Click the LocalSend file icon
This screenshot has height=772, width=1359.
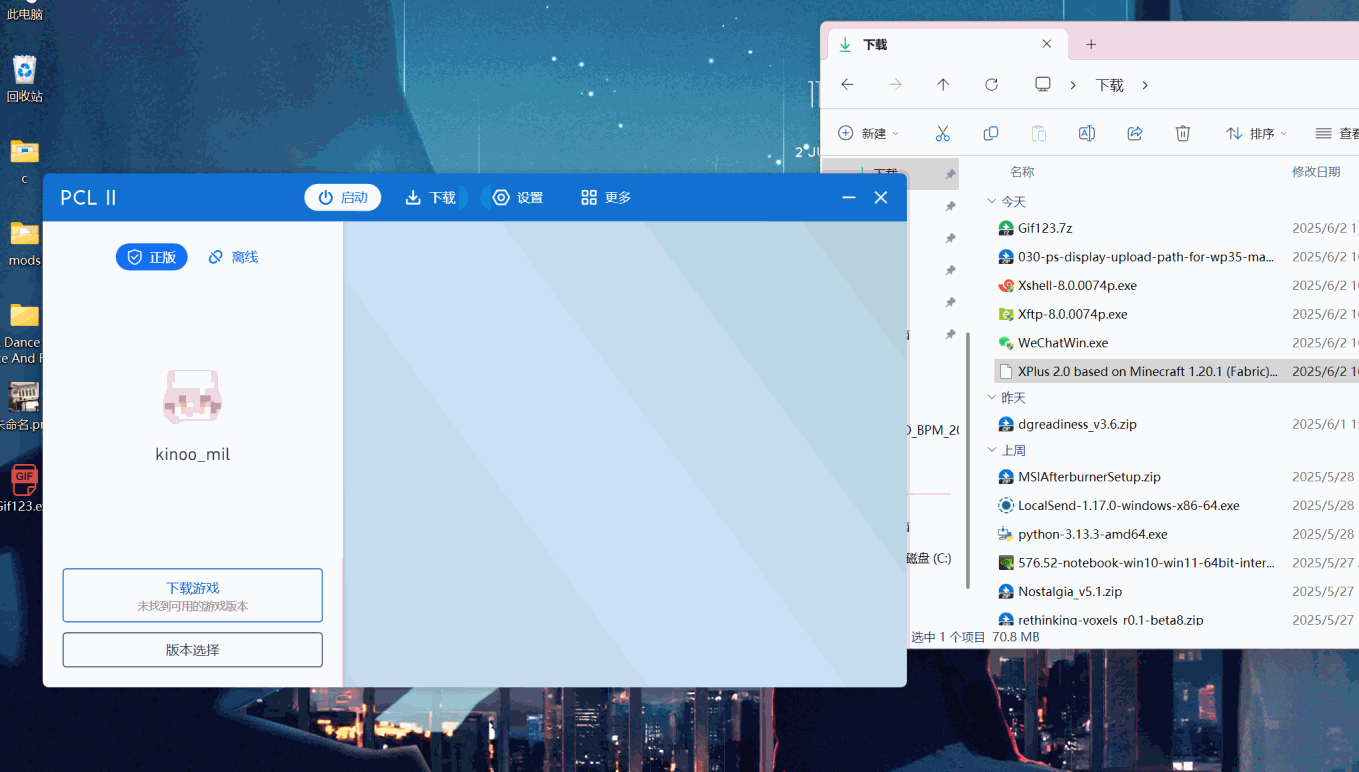pos(1006,506)
